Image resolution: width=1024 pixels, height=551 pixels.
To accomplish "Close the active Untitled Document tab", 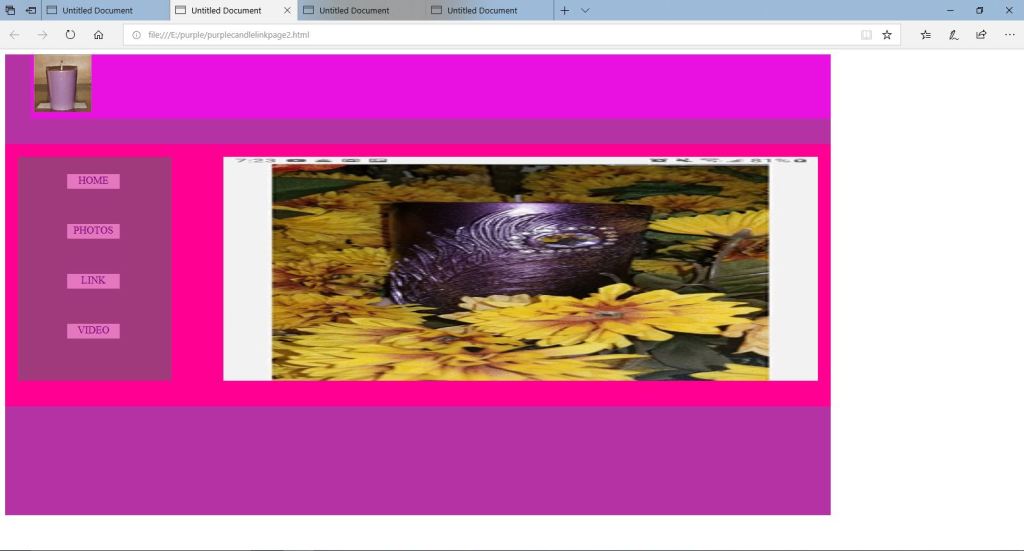I will 288,10.
